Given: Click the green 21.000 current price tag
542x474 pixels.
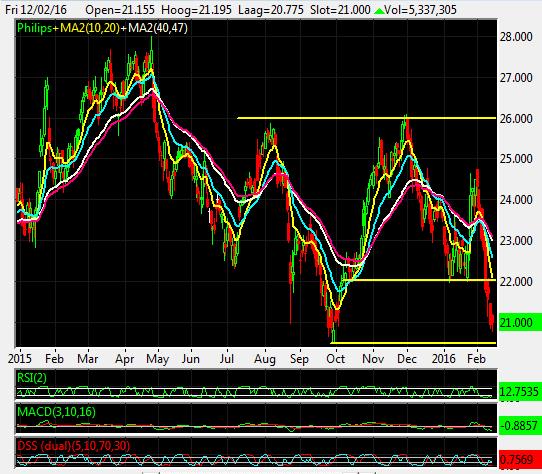Looking at the screenshot, I should [x=520, y=322].
